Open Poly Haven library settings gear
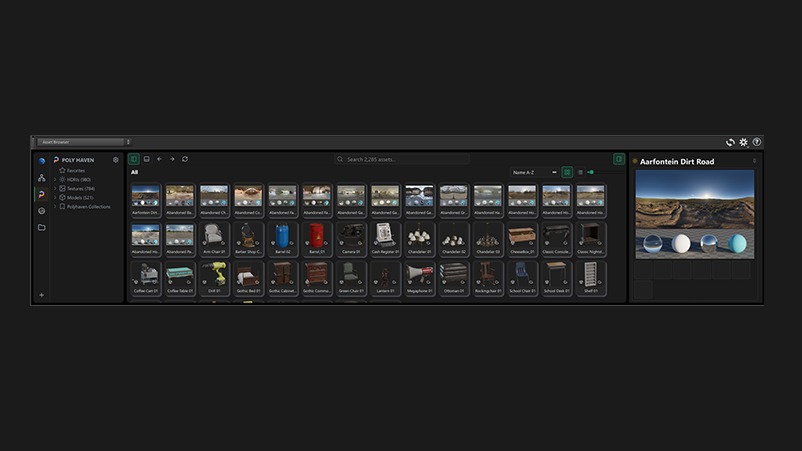 coord(116,160)
